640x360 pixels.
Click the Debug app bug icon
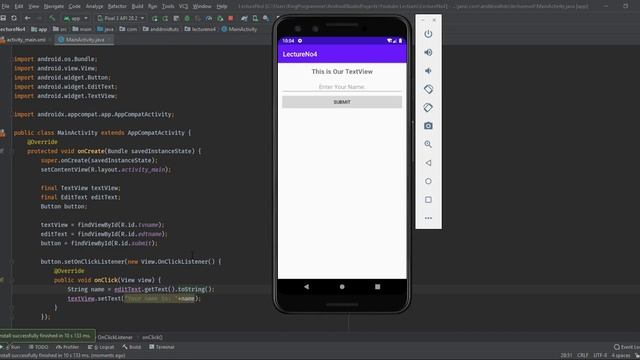coord(187,18)
